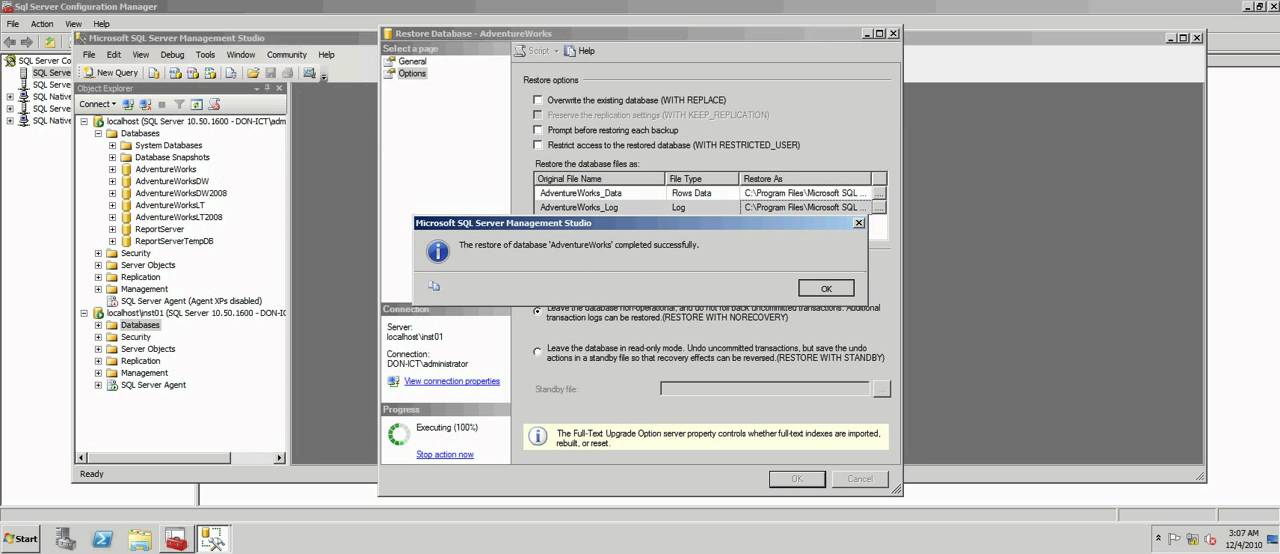Click the Connect Object Explorer icon
The image size is (1280, 554).
(x=129, y=104)
